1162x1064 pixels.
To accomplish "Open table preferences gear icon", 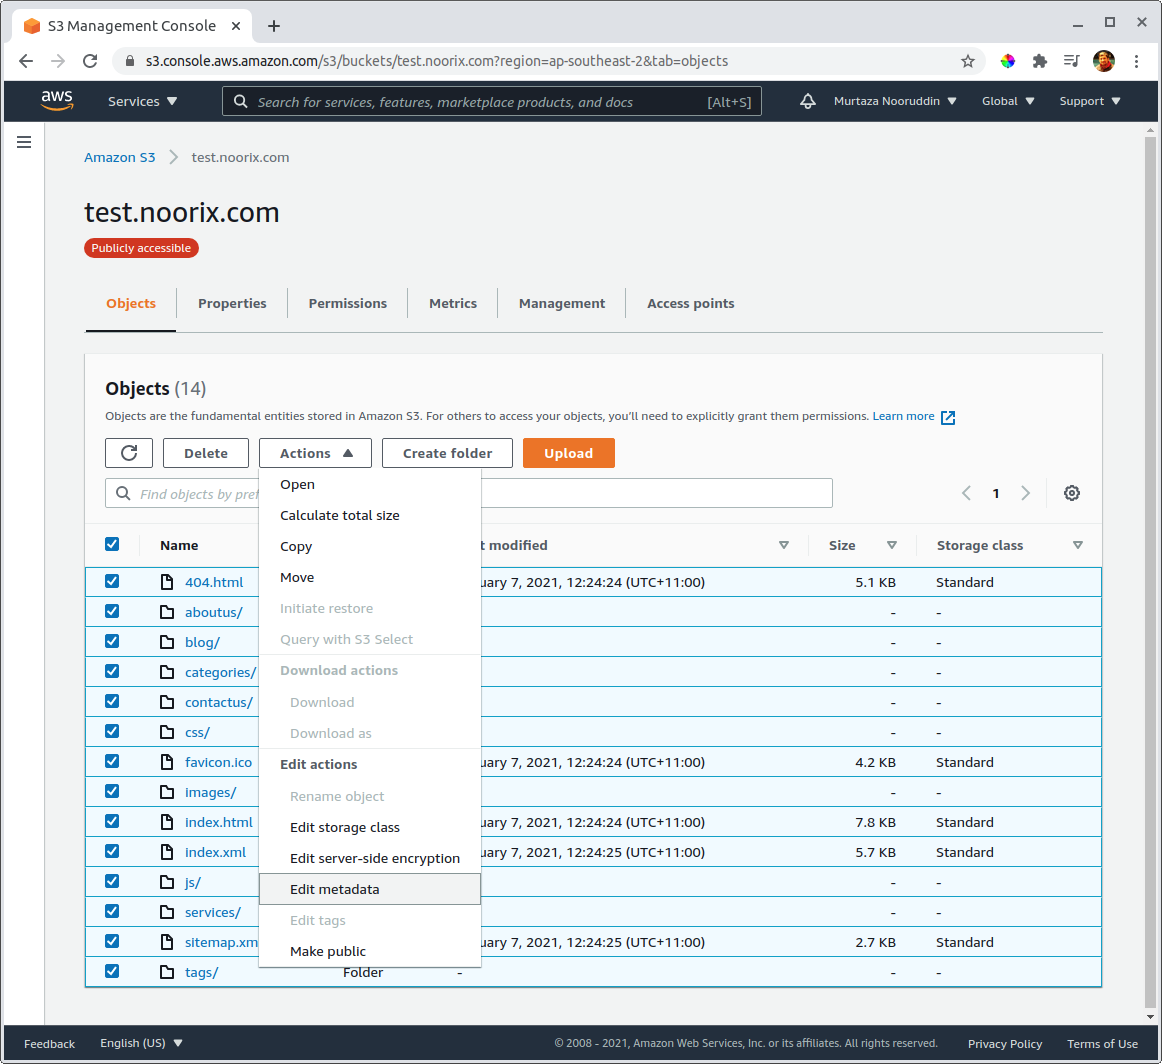I will (1072, 493).
